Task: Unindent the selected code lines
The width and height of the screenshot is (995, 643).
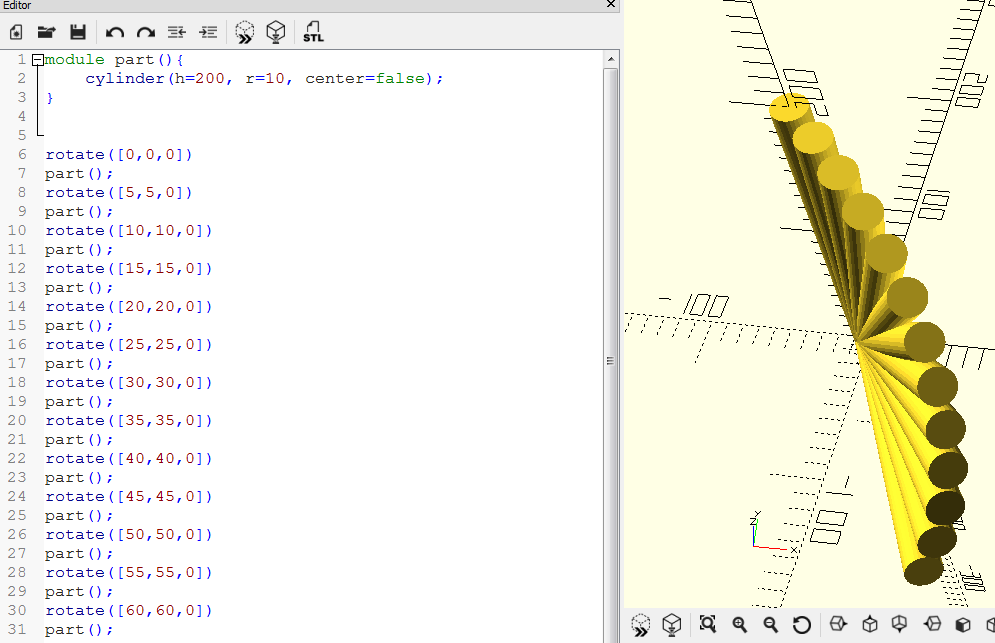Action: tap(176, 33)
